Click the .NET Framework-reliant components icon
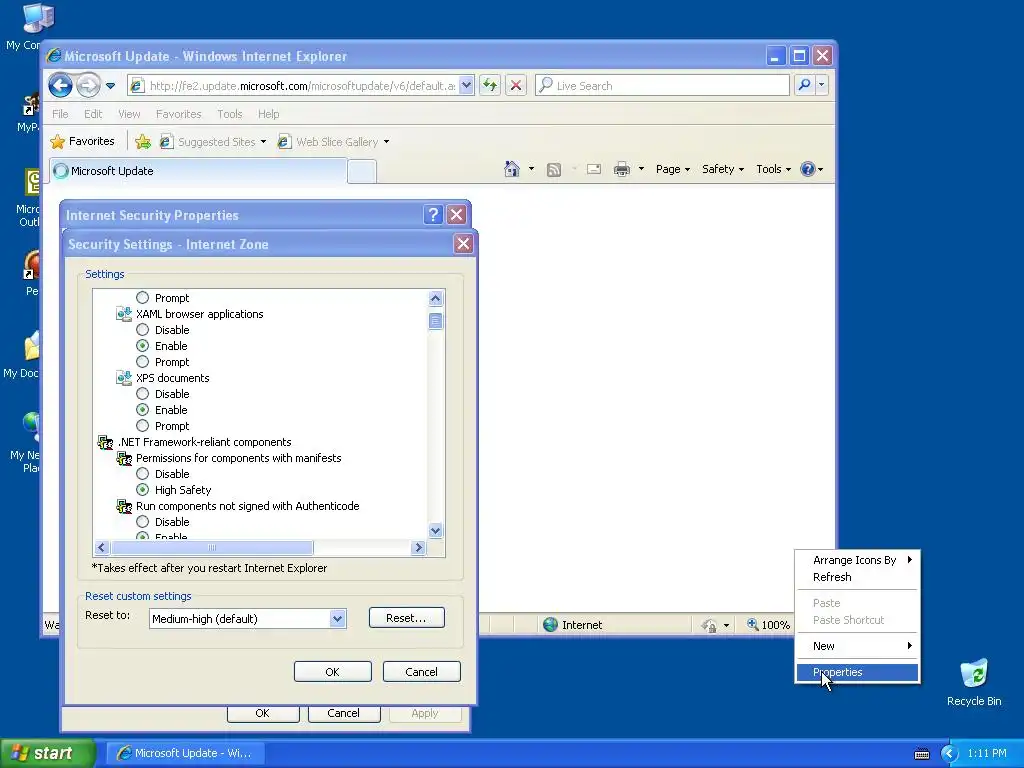 pyautogui.click(x=104, y=442)
